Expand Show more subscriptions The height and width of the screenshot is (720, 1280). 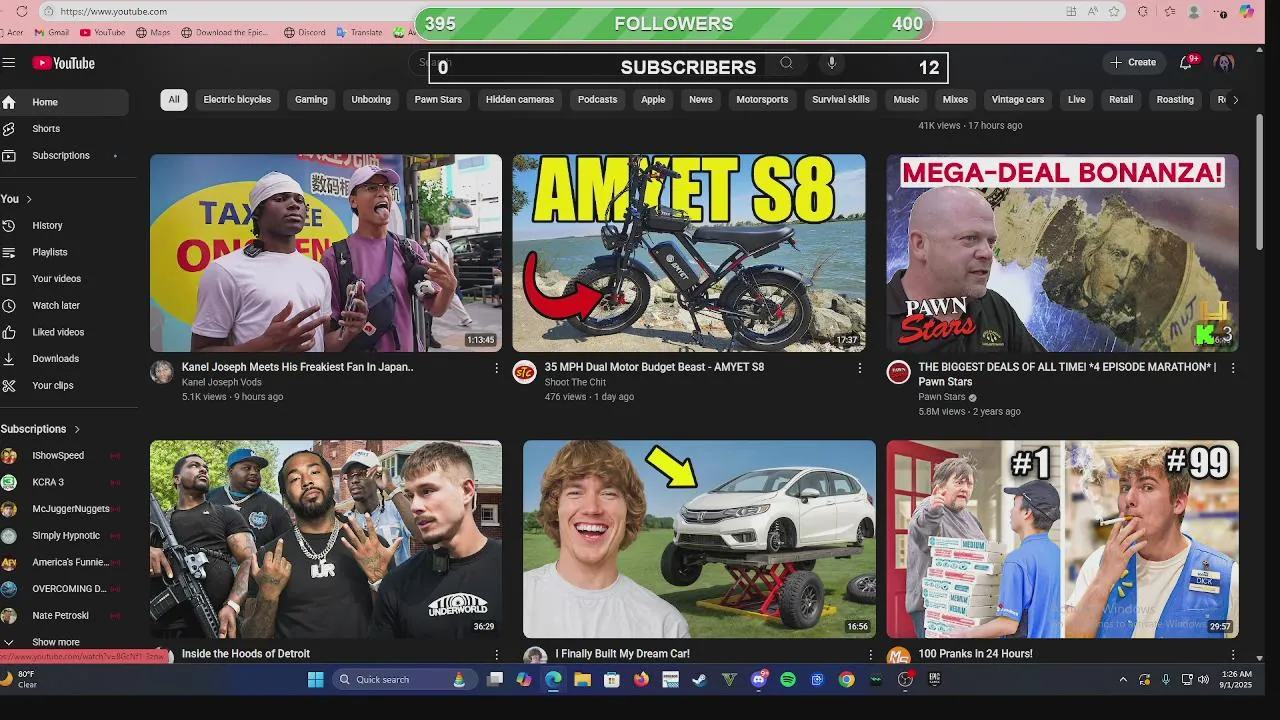click(x=55, y=642)
